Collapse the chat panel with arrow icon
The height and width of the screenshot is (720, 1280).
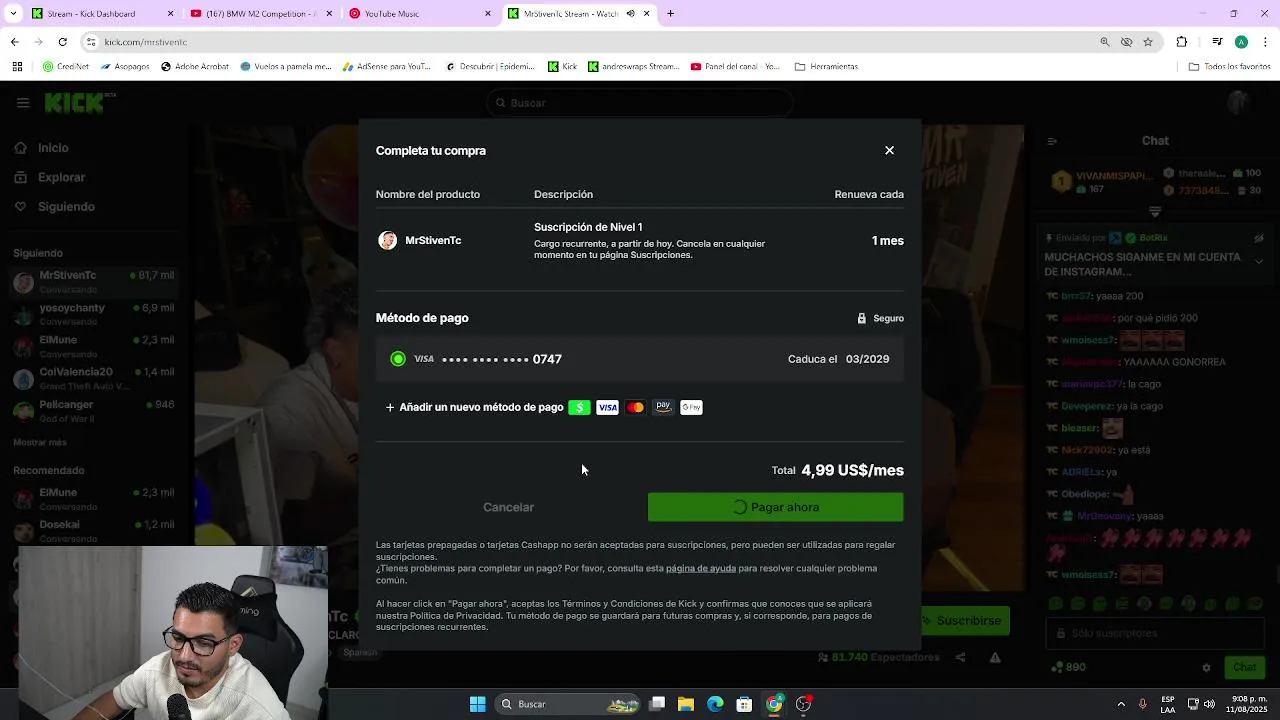[x=1052, y=141]
